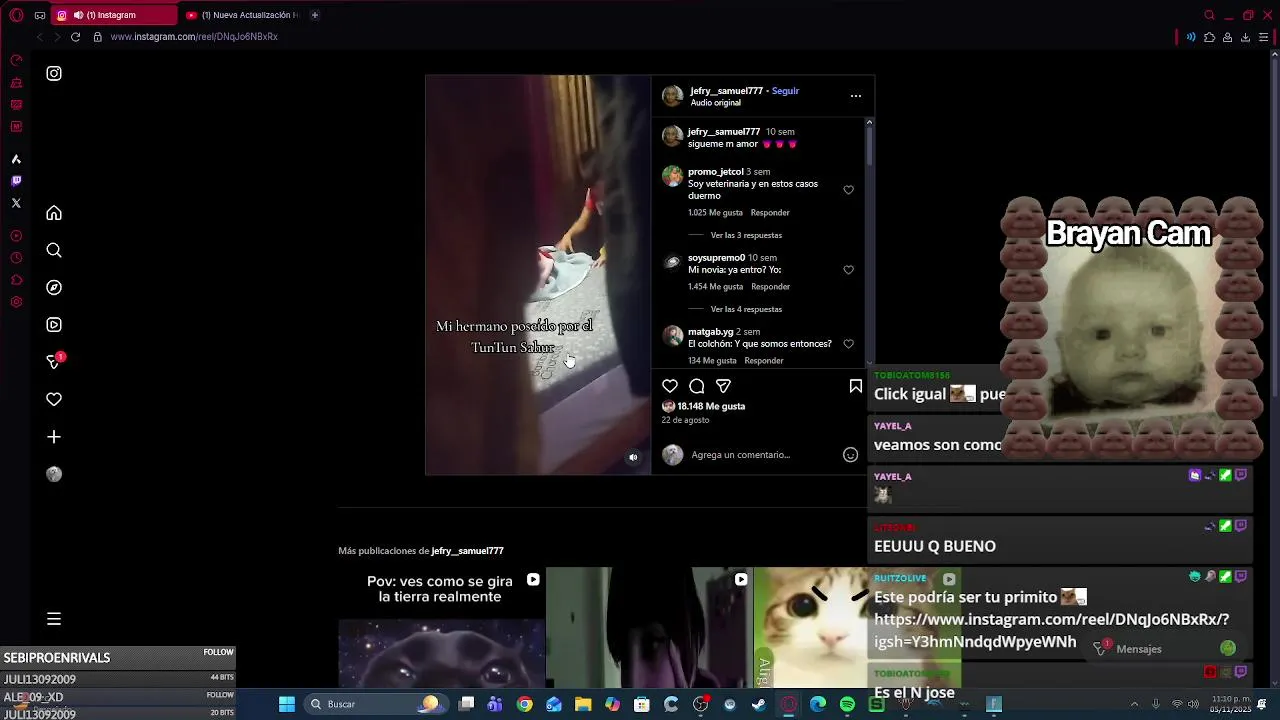Click the address bar URL
This screenshot has height=720, width=1280.
tap(194, 37)
